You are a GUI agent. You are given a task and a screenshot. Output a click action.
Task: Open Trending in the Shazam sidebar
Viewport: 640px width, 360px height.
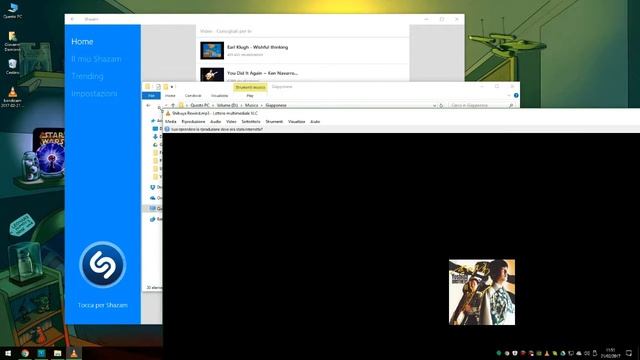(87, 76)
